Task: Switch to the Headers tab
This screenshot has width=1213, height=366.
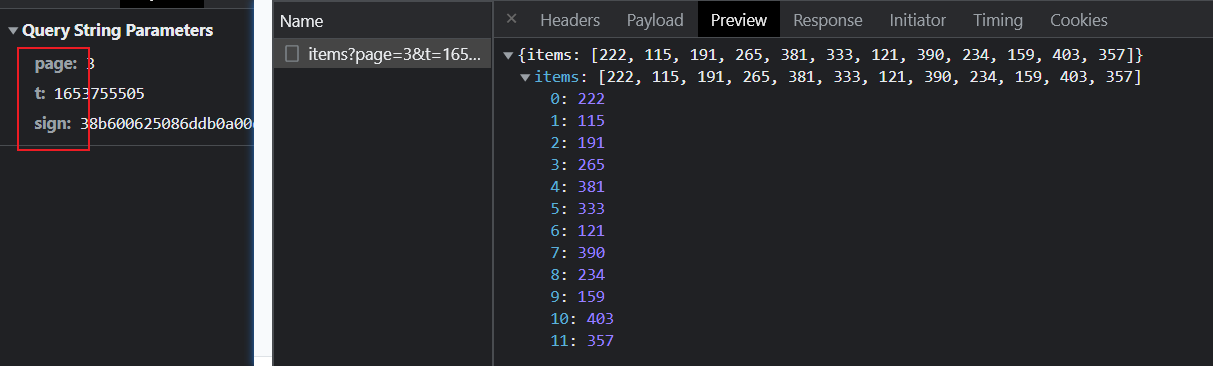Action: coord(570,20)
